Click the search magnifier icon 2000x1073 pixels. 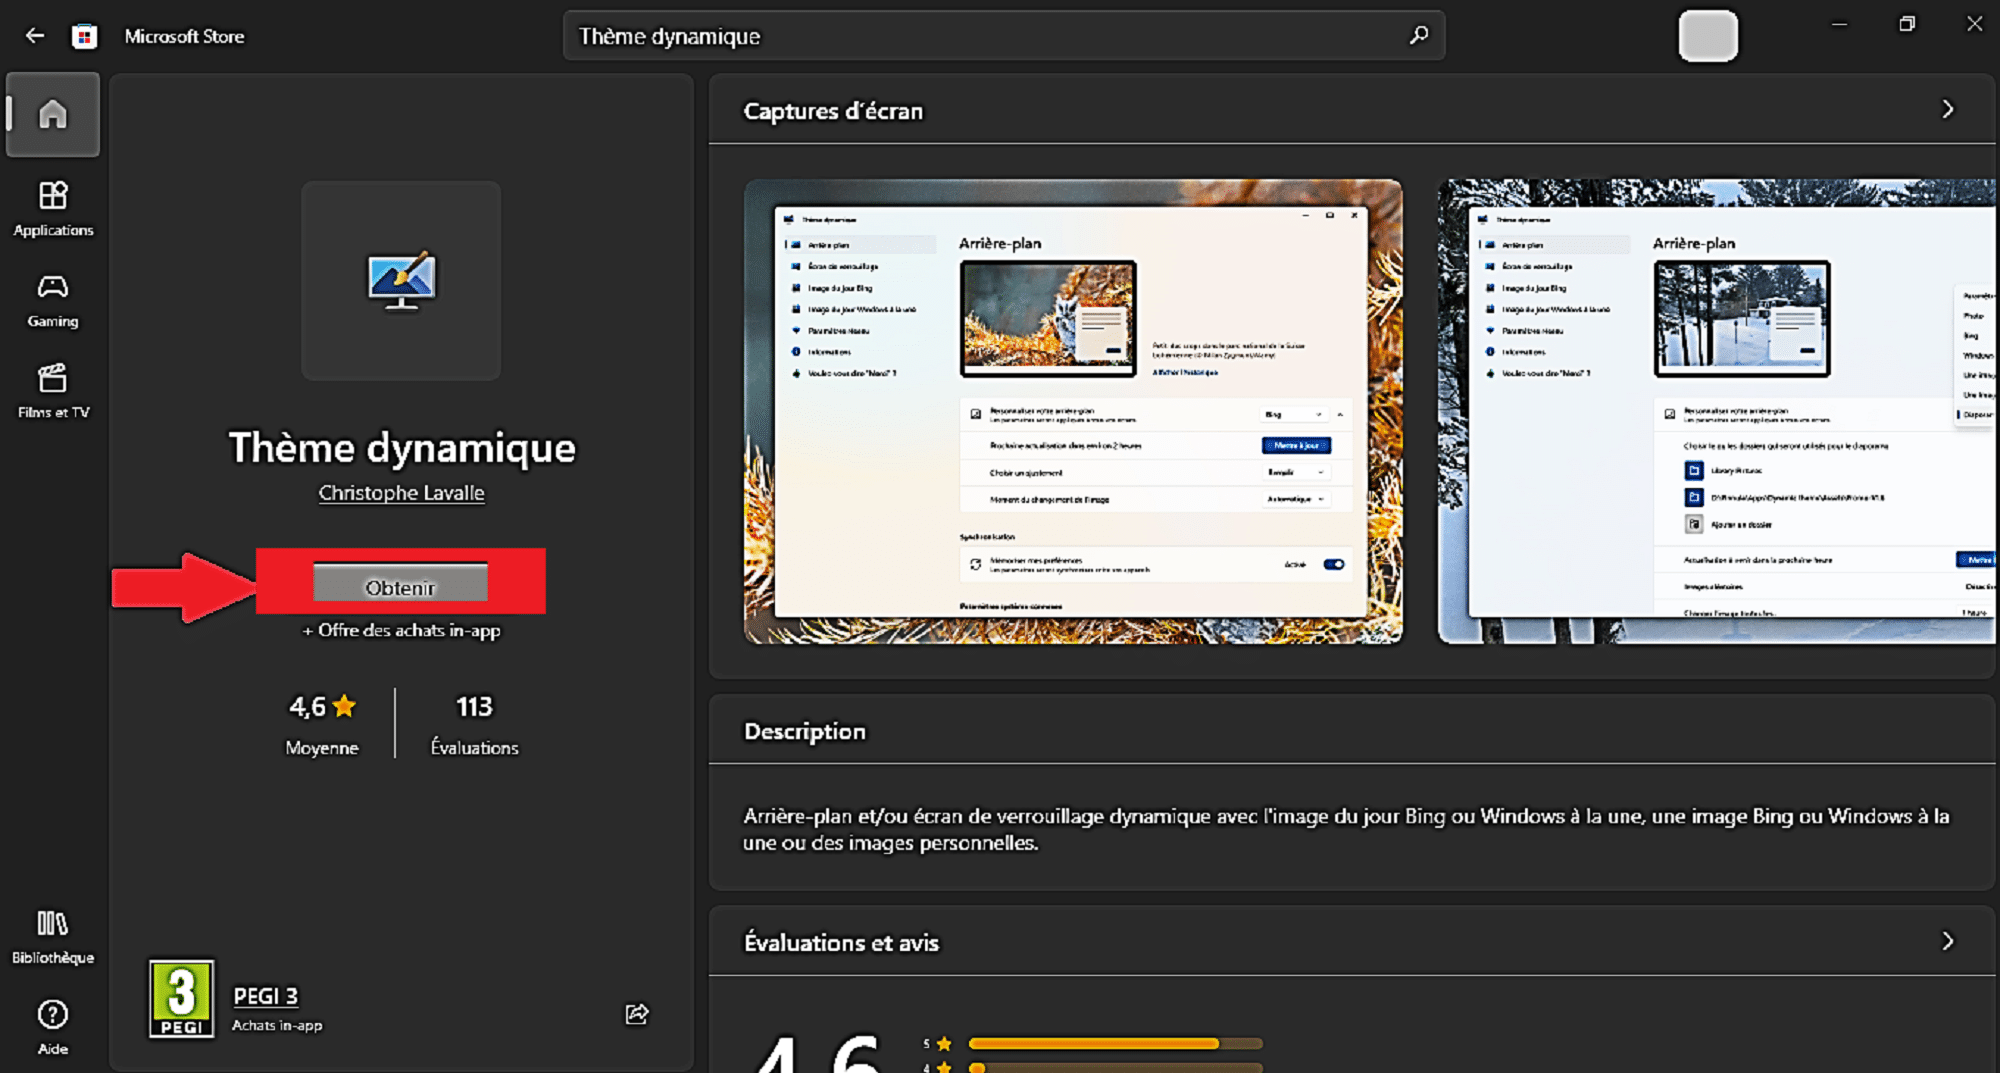pos(1418,36)
